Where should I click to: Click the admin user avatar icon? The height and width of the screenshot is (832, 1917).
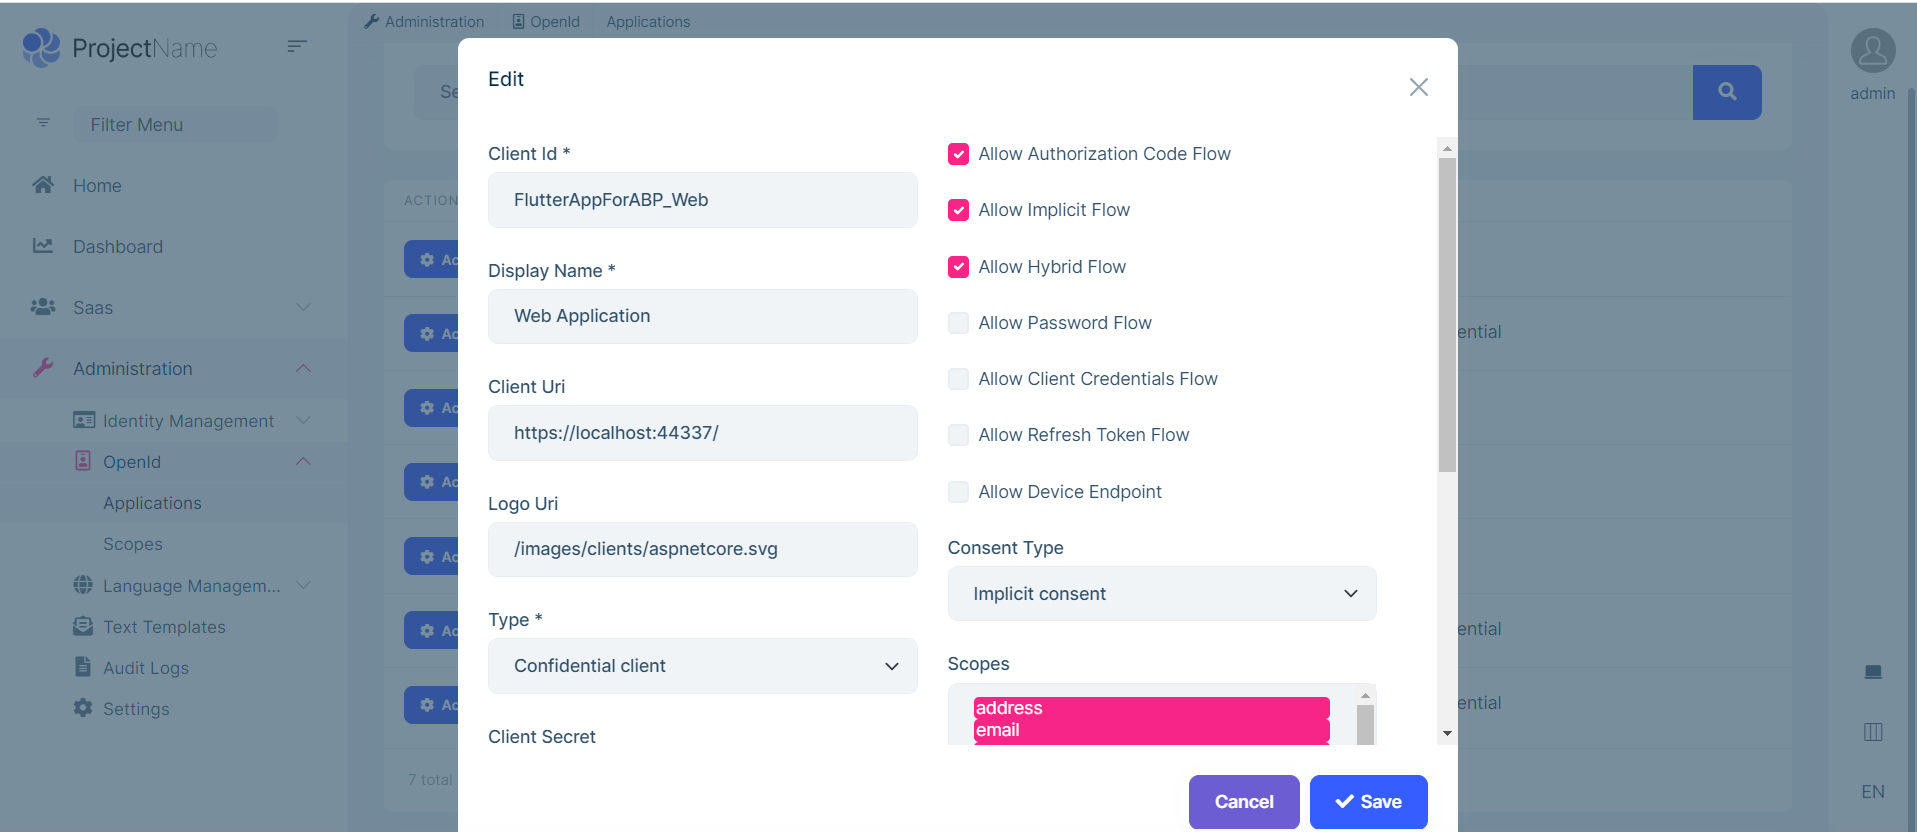[x=1872, y=51]
